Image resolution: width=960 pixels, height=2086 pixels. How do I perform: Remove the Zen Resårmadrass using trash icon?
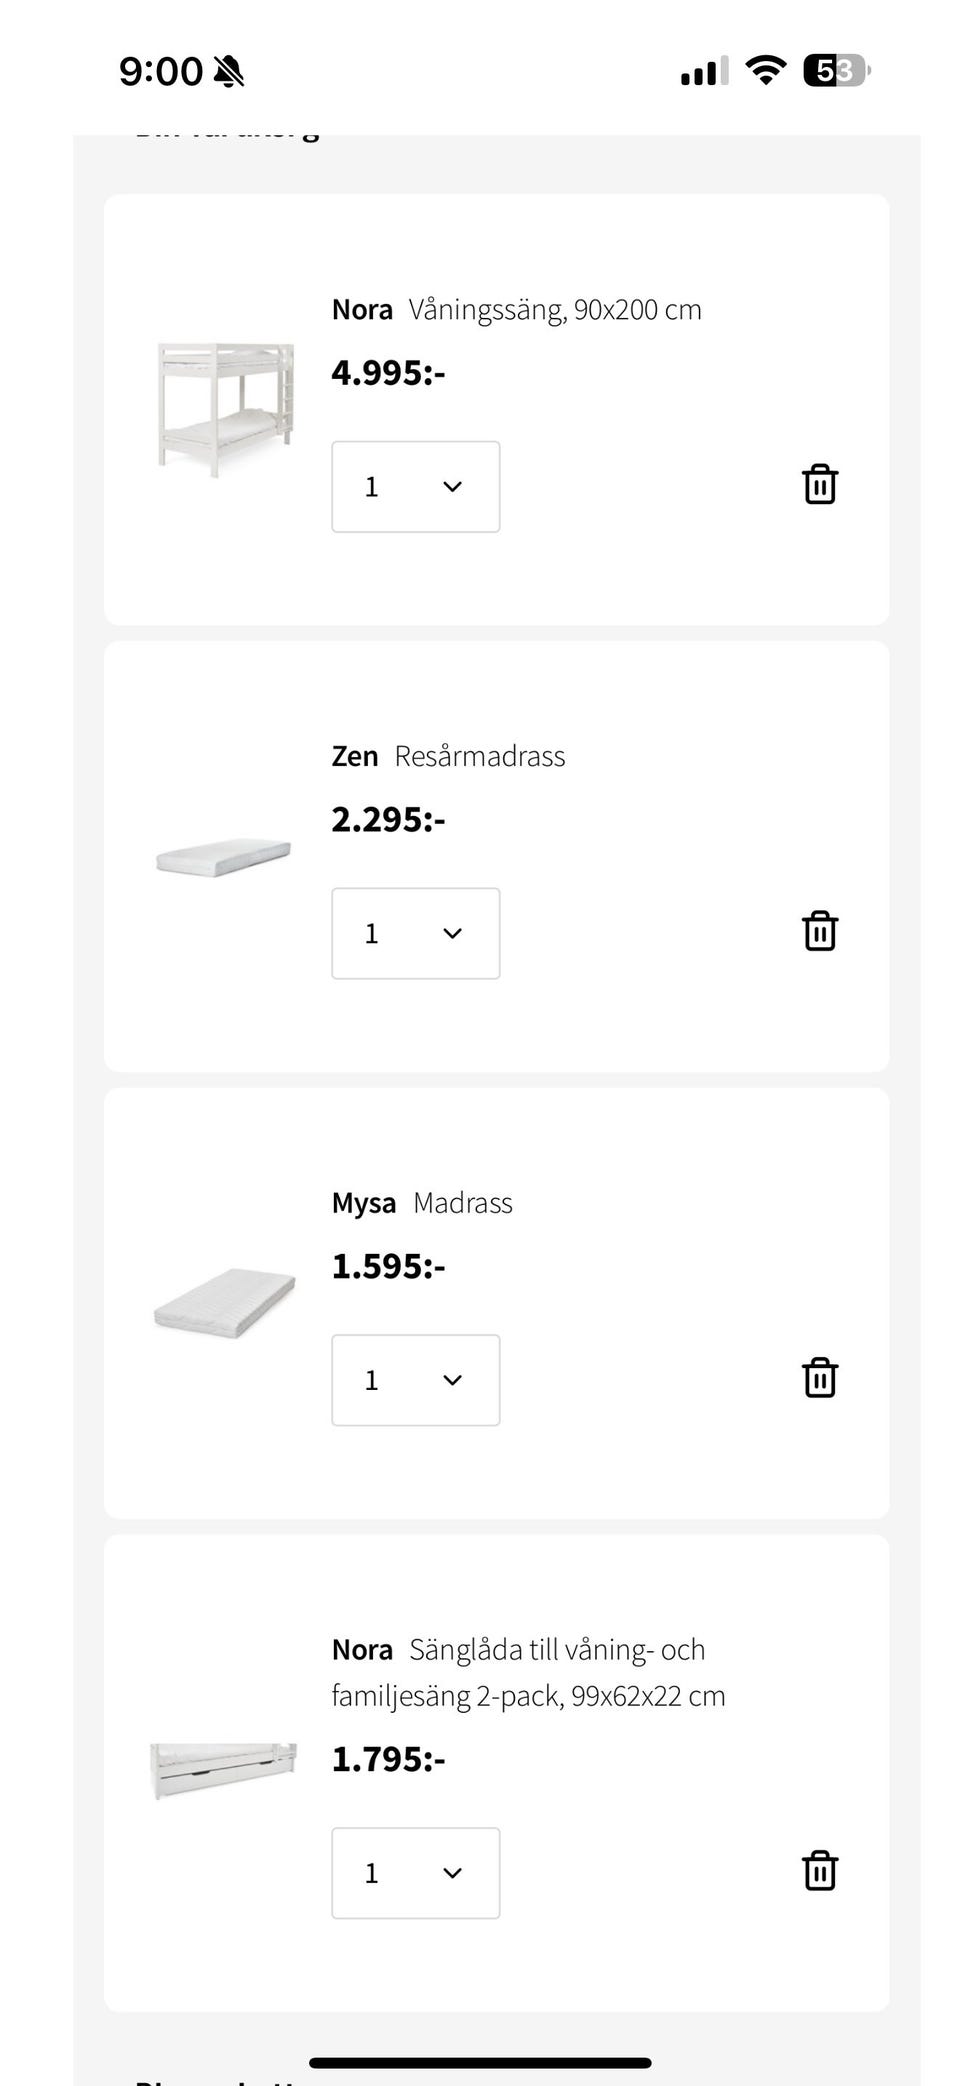coord(819,931)
